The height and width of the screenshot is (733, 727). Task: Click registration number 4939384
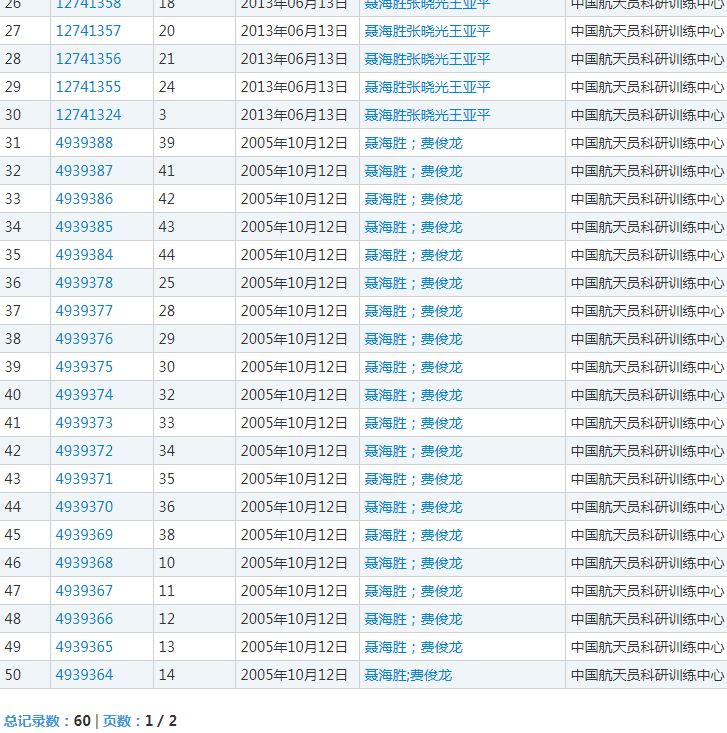click(x=84, y=255)
